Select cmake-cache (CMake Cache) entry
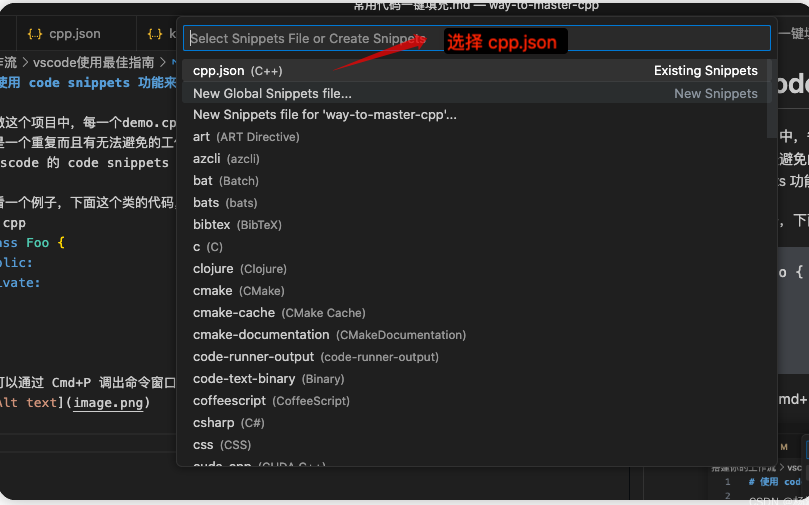 475,313
